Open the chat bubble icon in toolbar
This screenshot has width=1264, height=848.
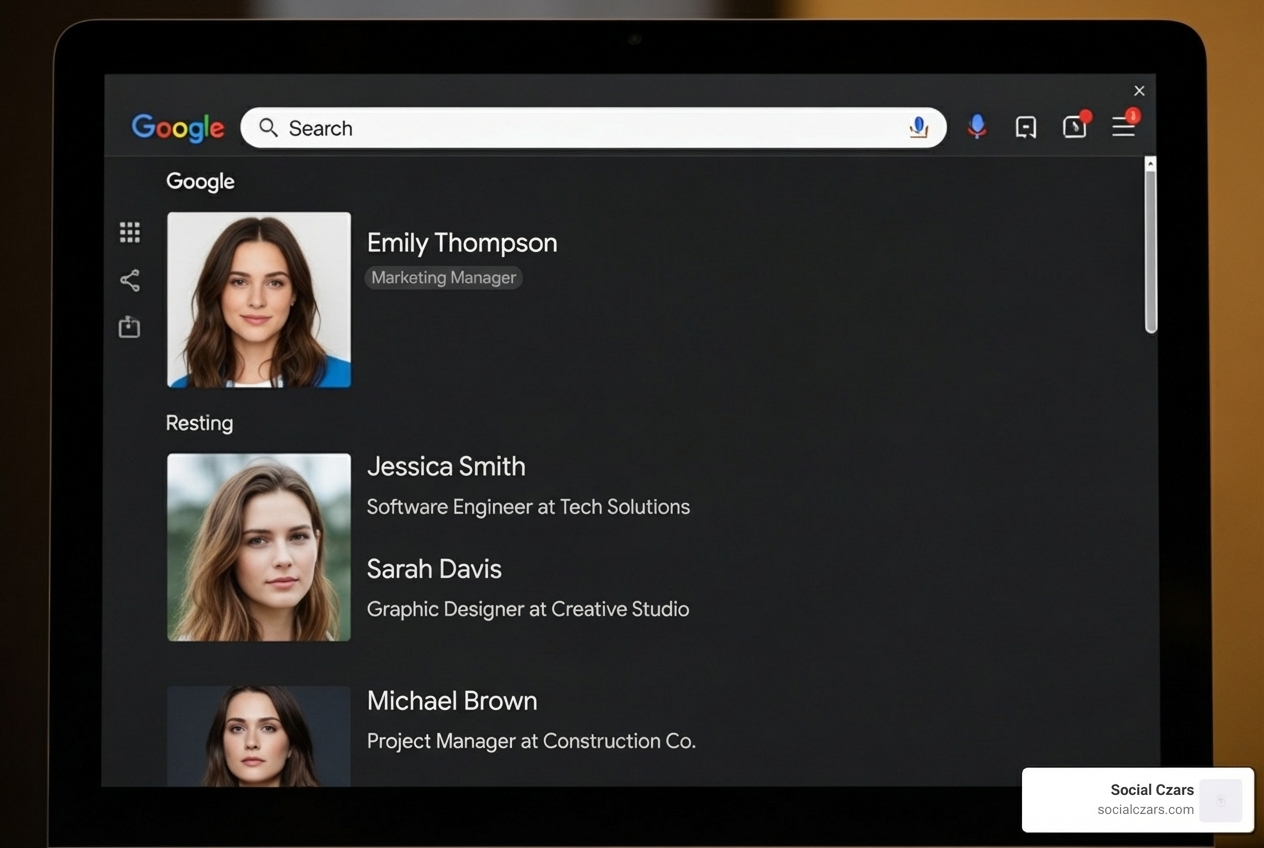pos(1026,127)
